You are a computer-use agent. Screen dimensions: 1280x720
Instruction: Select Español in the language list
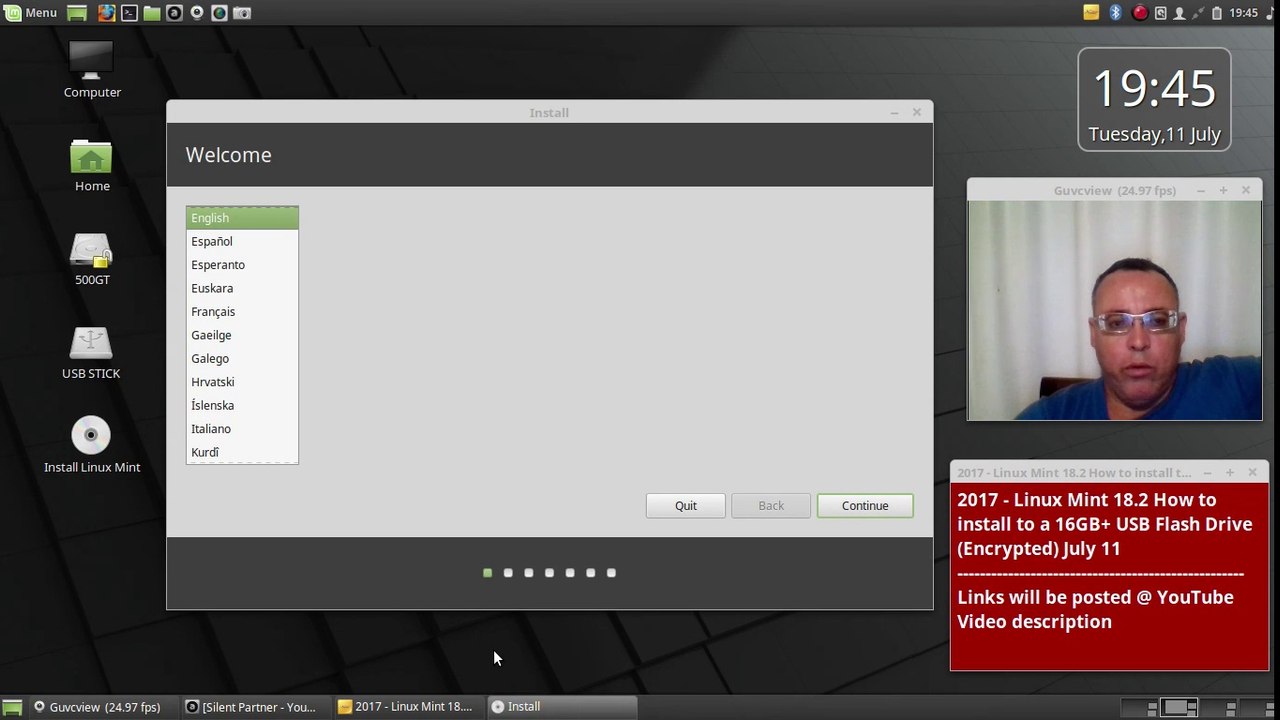(242, 241)
